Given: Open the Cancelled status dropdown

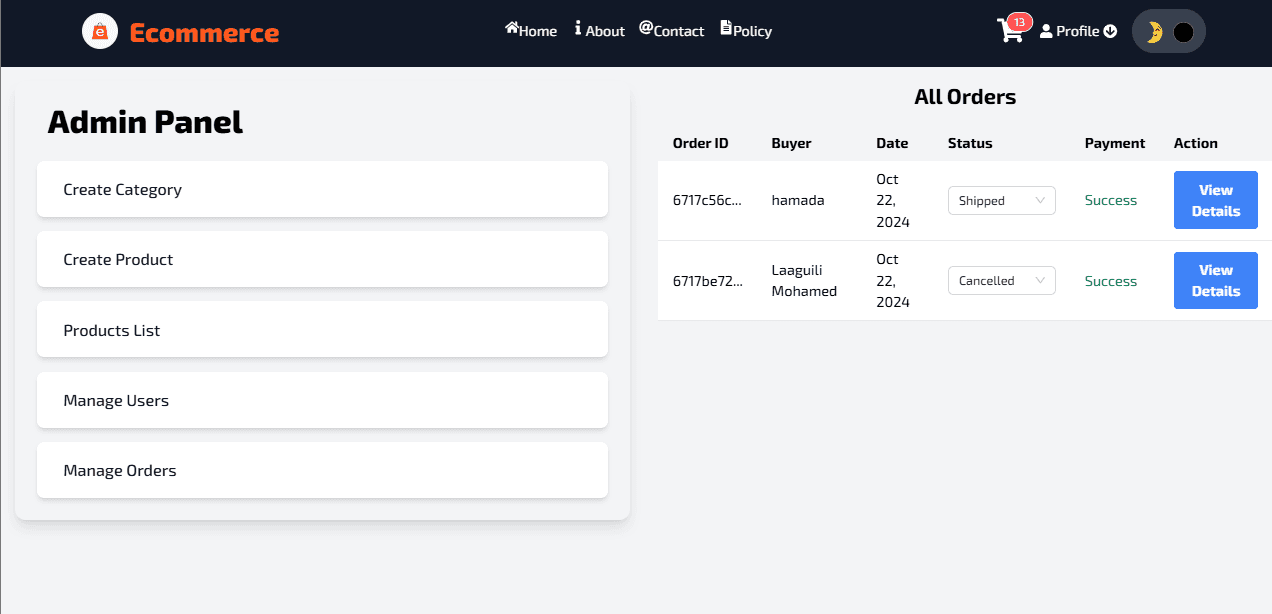Looking at the screenshot, I should [1001, 280].
